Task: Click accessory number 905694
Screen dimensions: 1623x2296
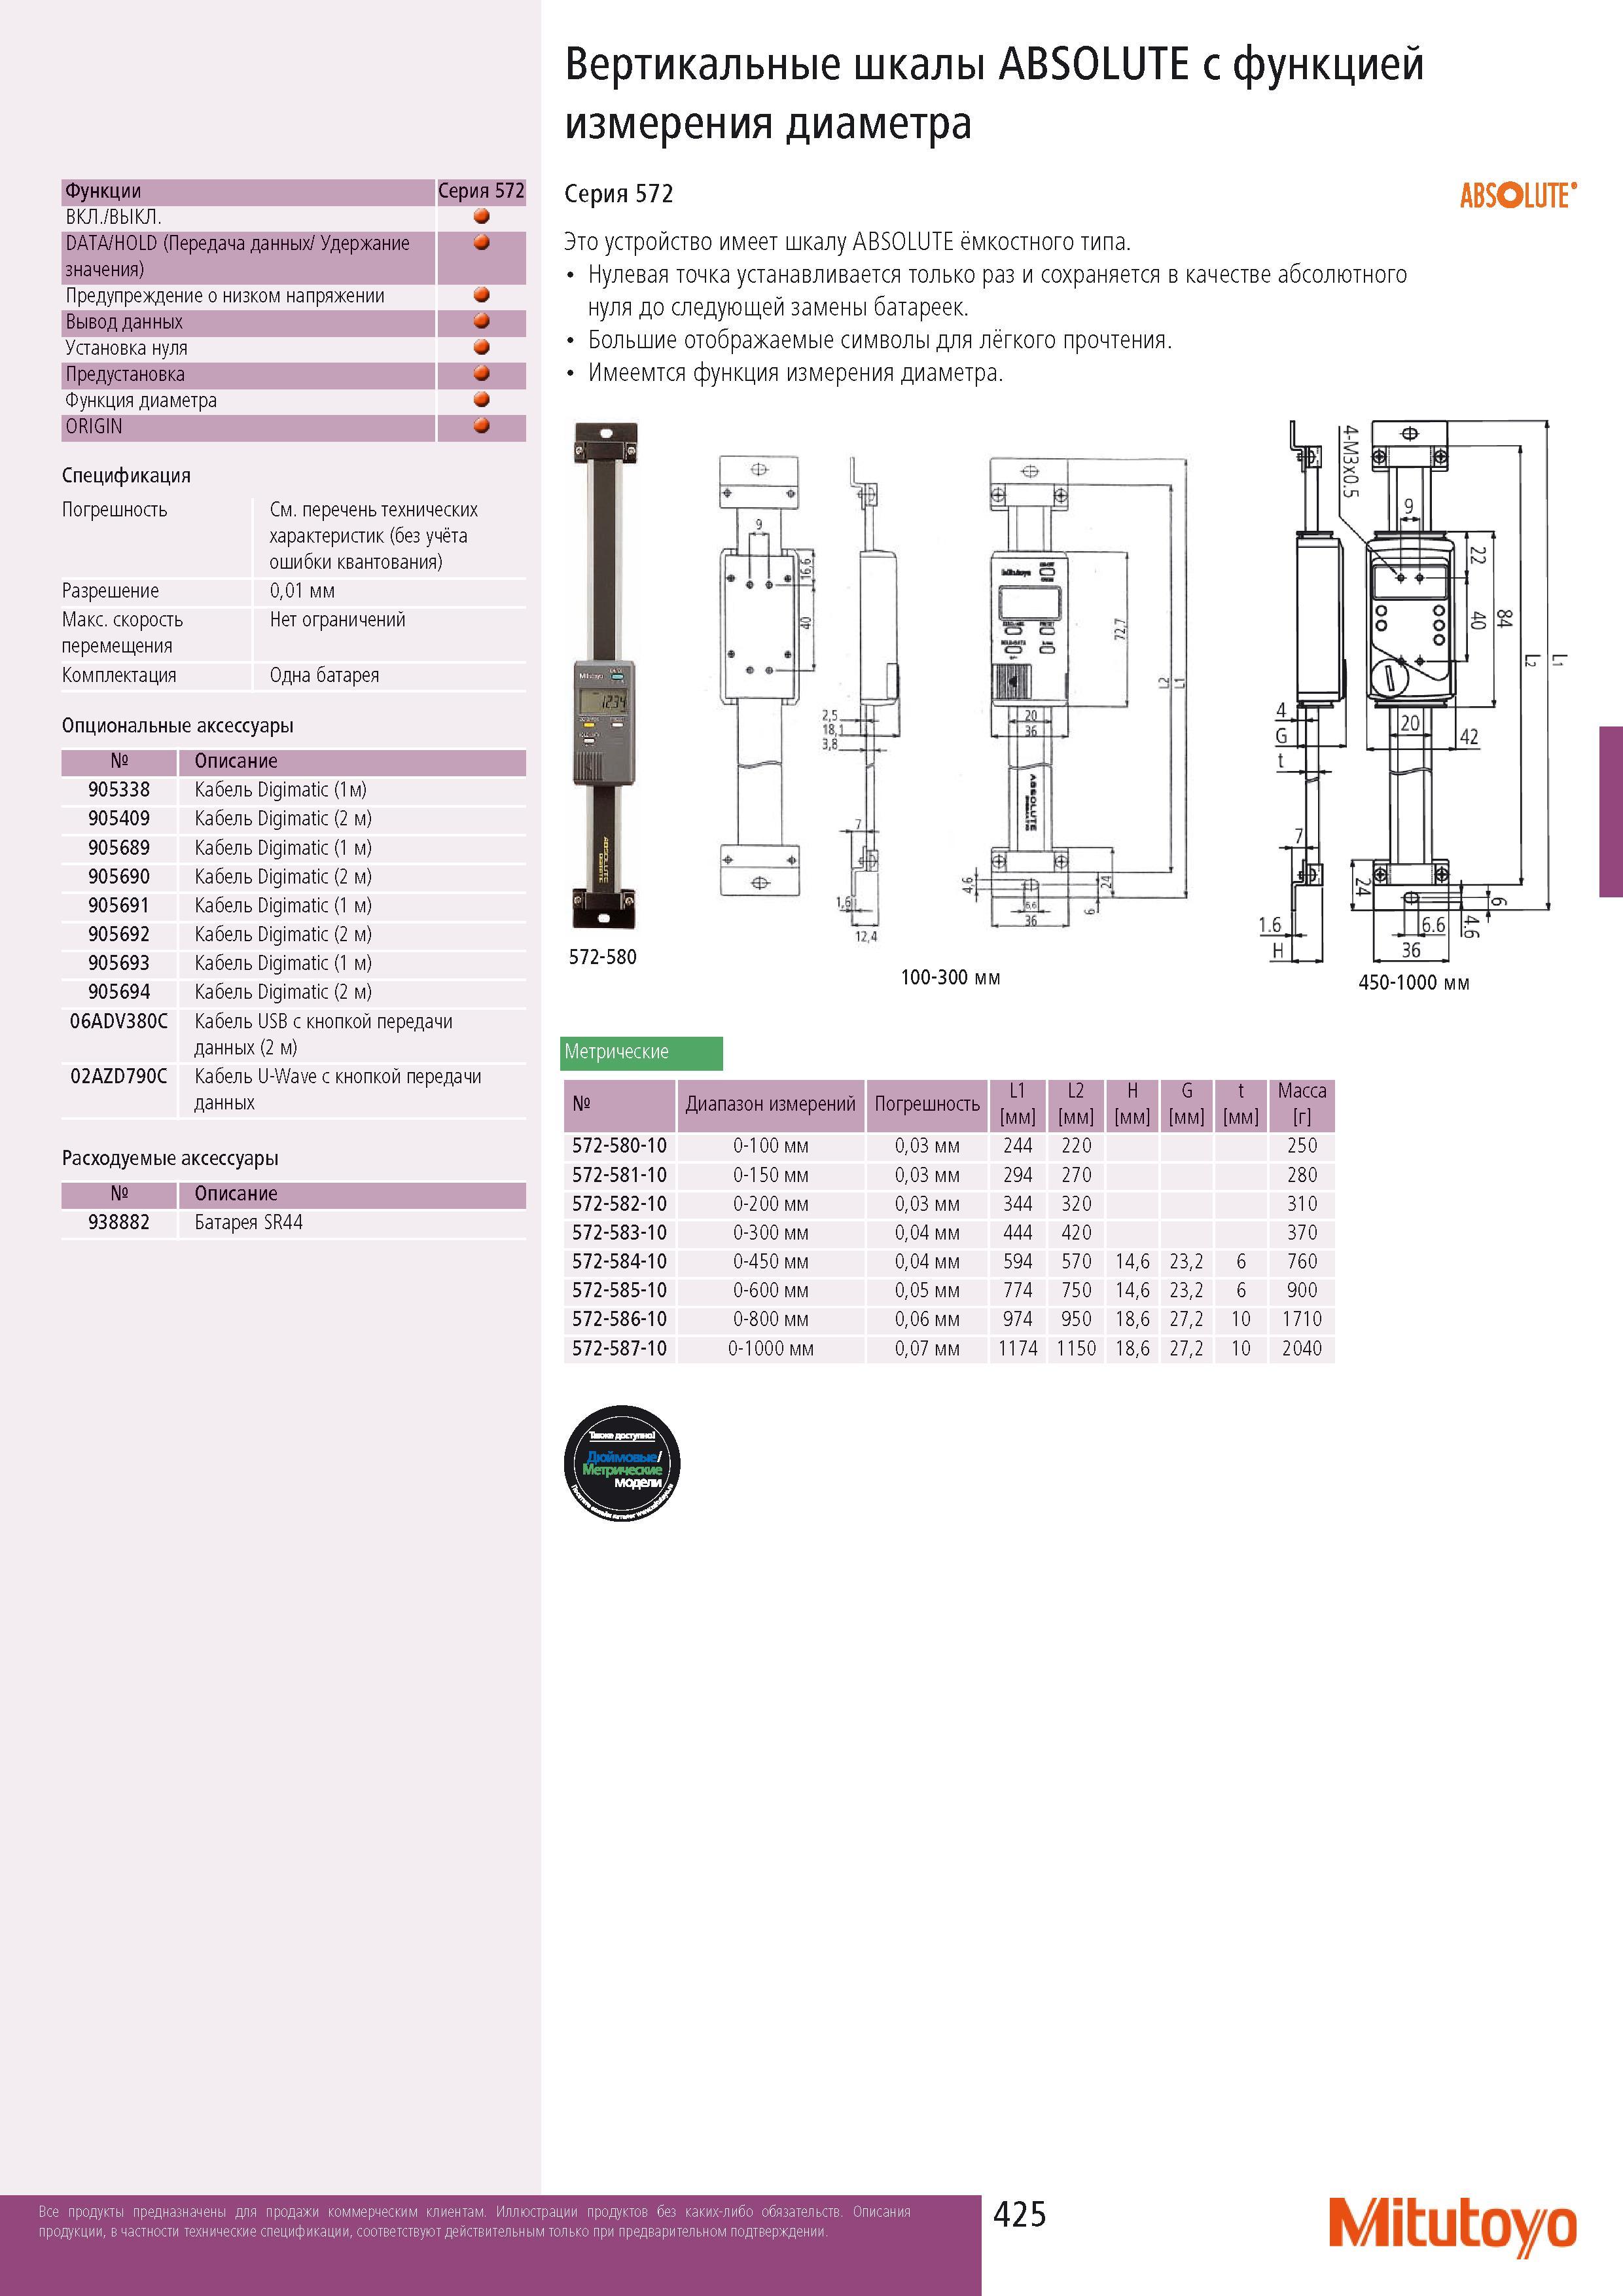Action: (x=119, y=992)
